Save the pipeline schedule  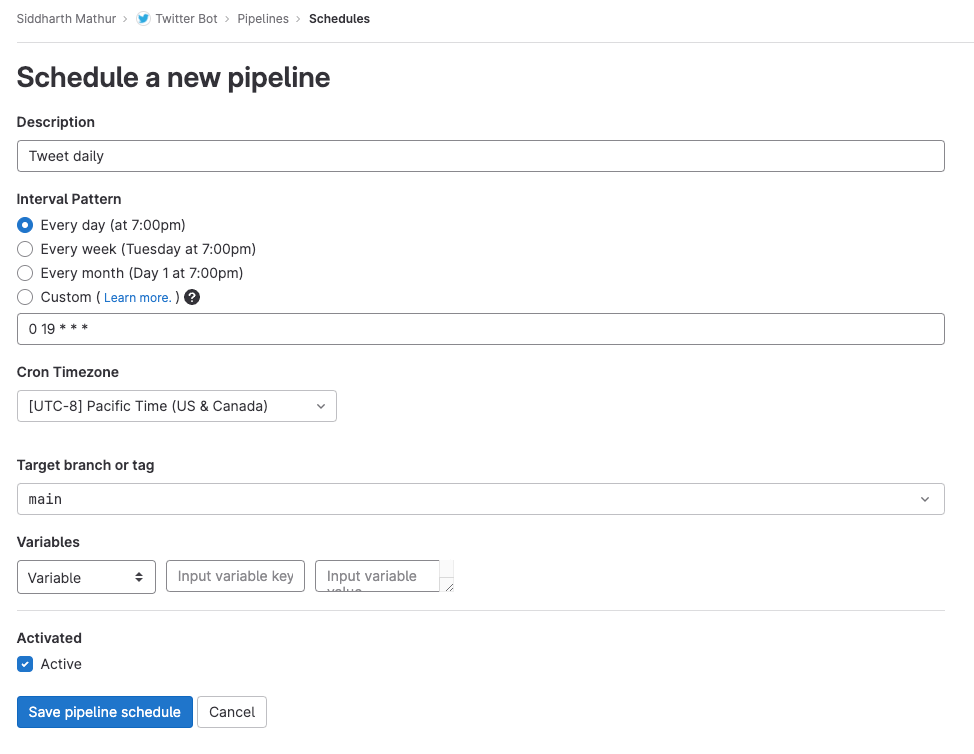click(104, 712)
